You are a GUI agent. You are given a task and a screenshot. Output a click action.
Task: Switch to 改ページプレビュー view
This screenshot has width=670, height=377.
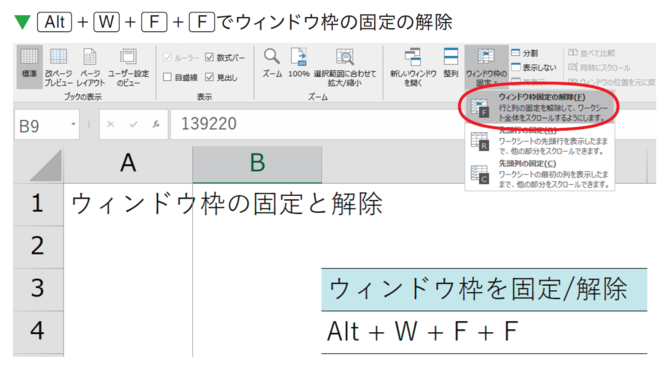click(x=58, y=66)
